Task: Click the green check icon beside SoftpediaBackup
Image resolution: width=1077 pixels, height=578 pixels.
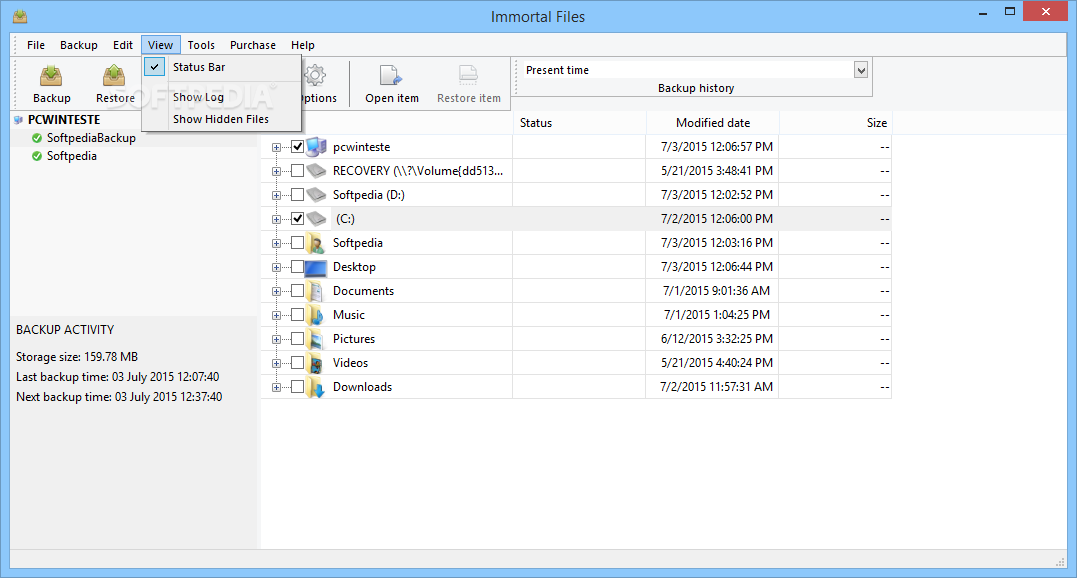Action: pyautogui.click(x=37, y=138)
